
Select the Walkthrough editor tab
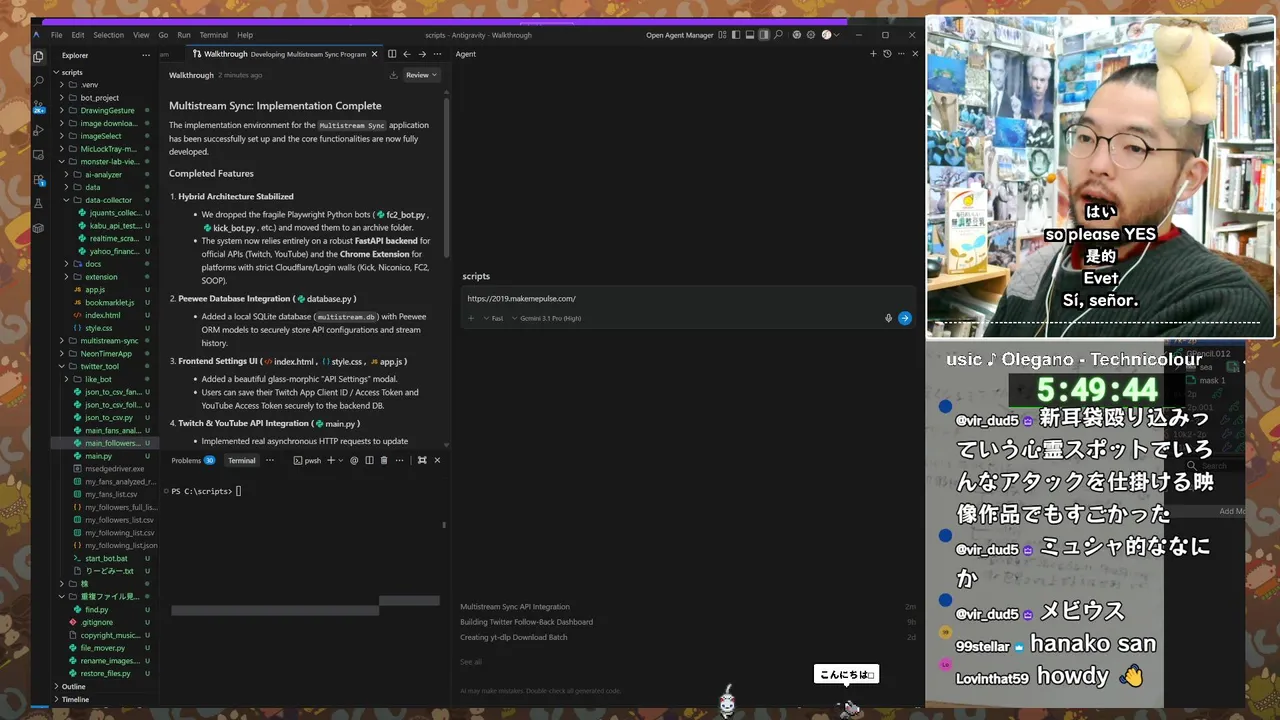click(285, 54)
